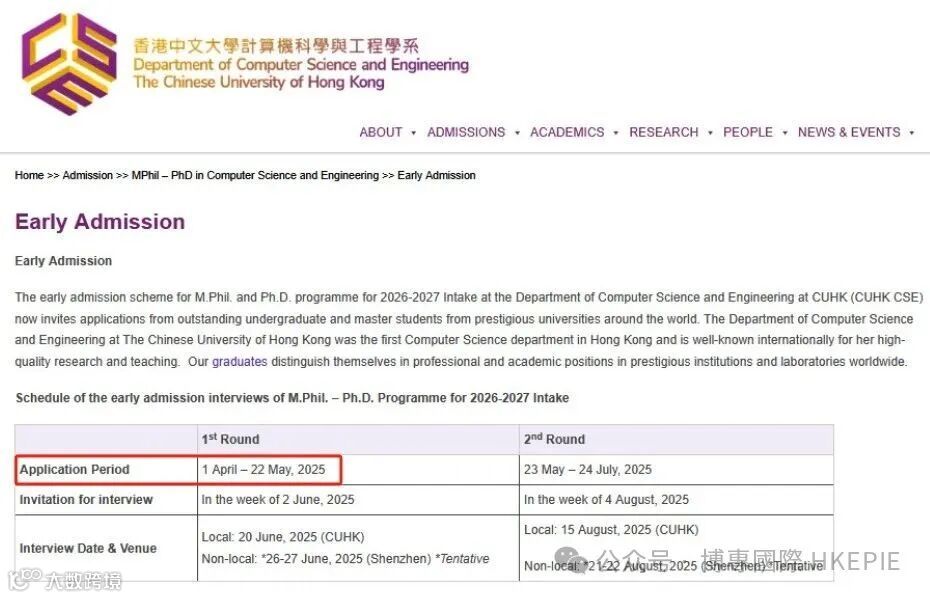Click 'In the week of 2 June, 2025'
Image resolution: width=930 pixels, height=598 pixels.
(x=278, y=500)
